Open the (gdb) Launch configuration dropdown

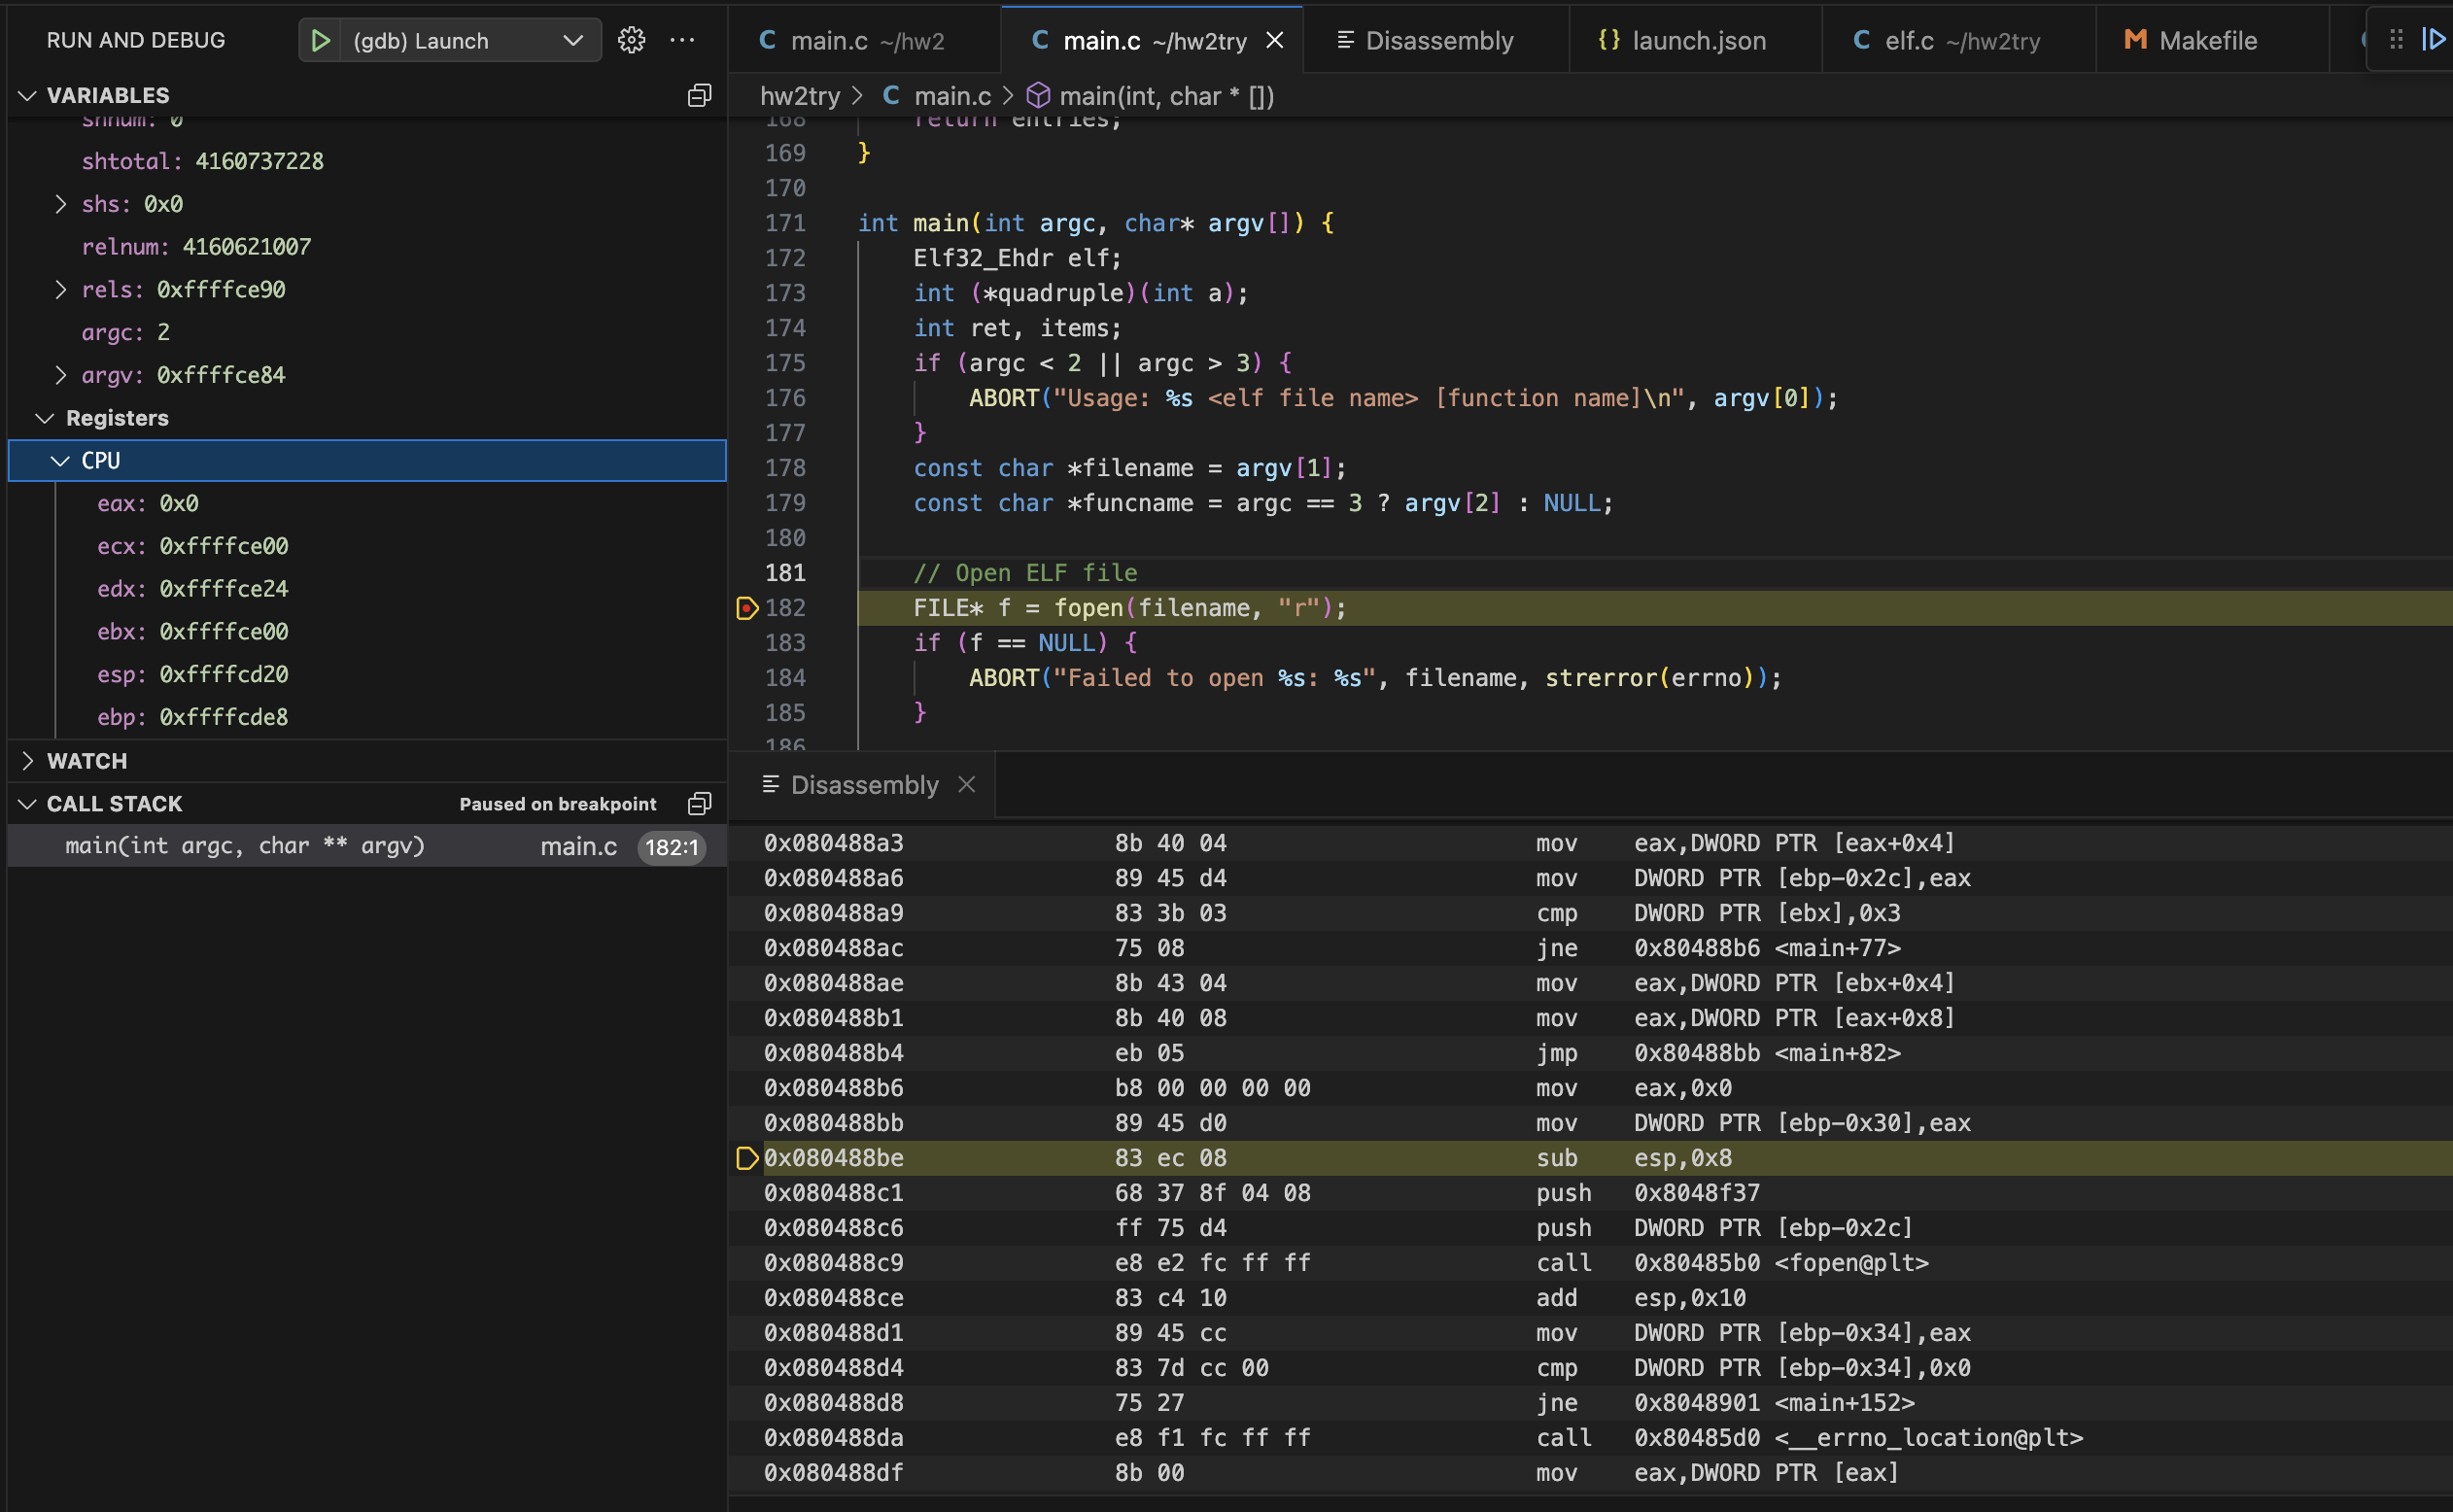[572, 40]
